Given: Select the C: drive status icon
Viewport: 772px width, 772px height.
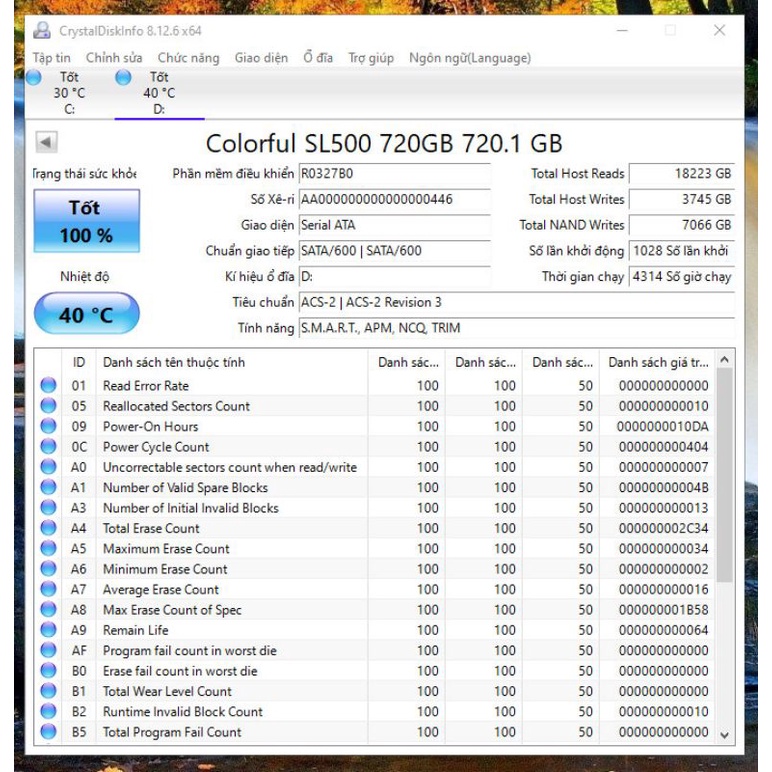Looking at the screenshot, I should [34, 78].
